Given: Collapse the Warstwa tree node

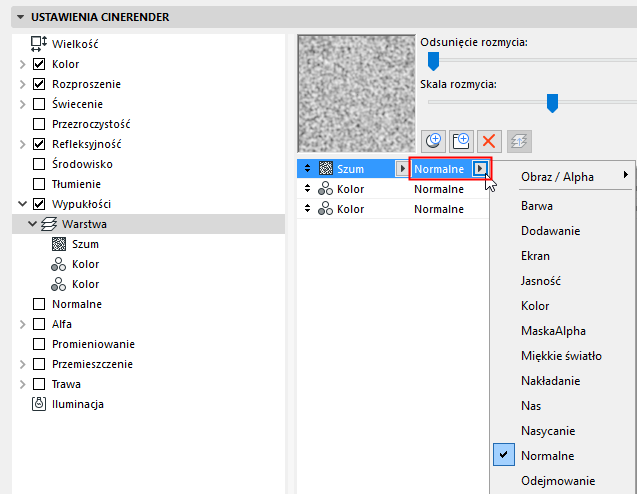Looking at the screenshot, I should (x=32, y=224).
